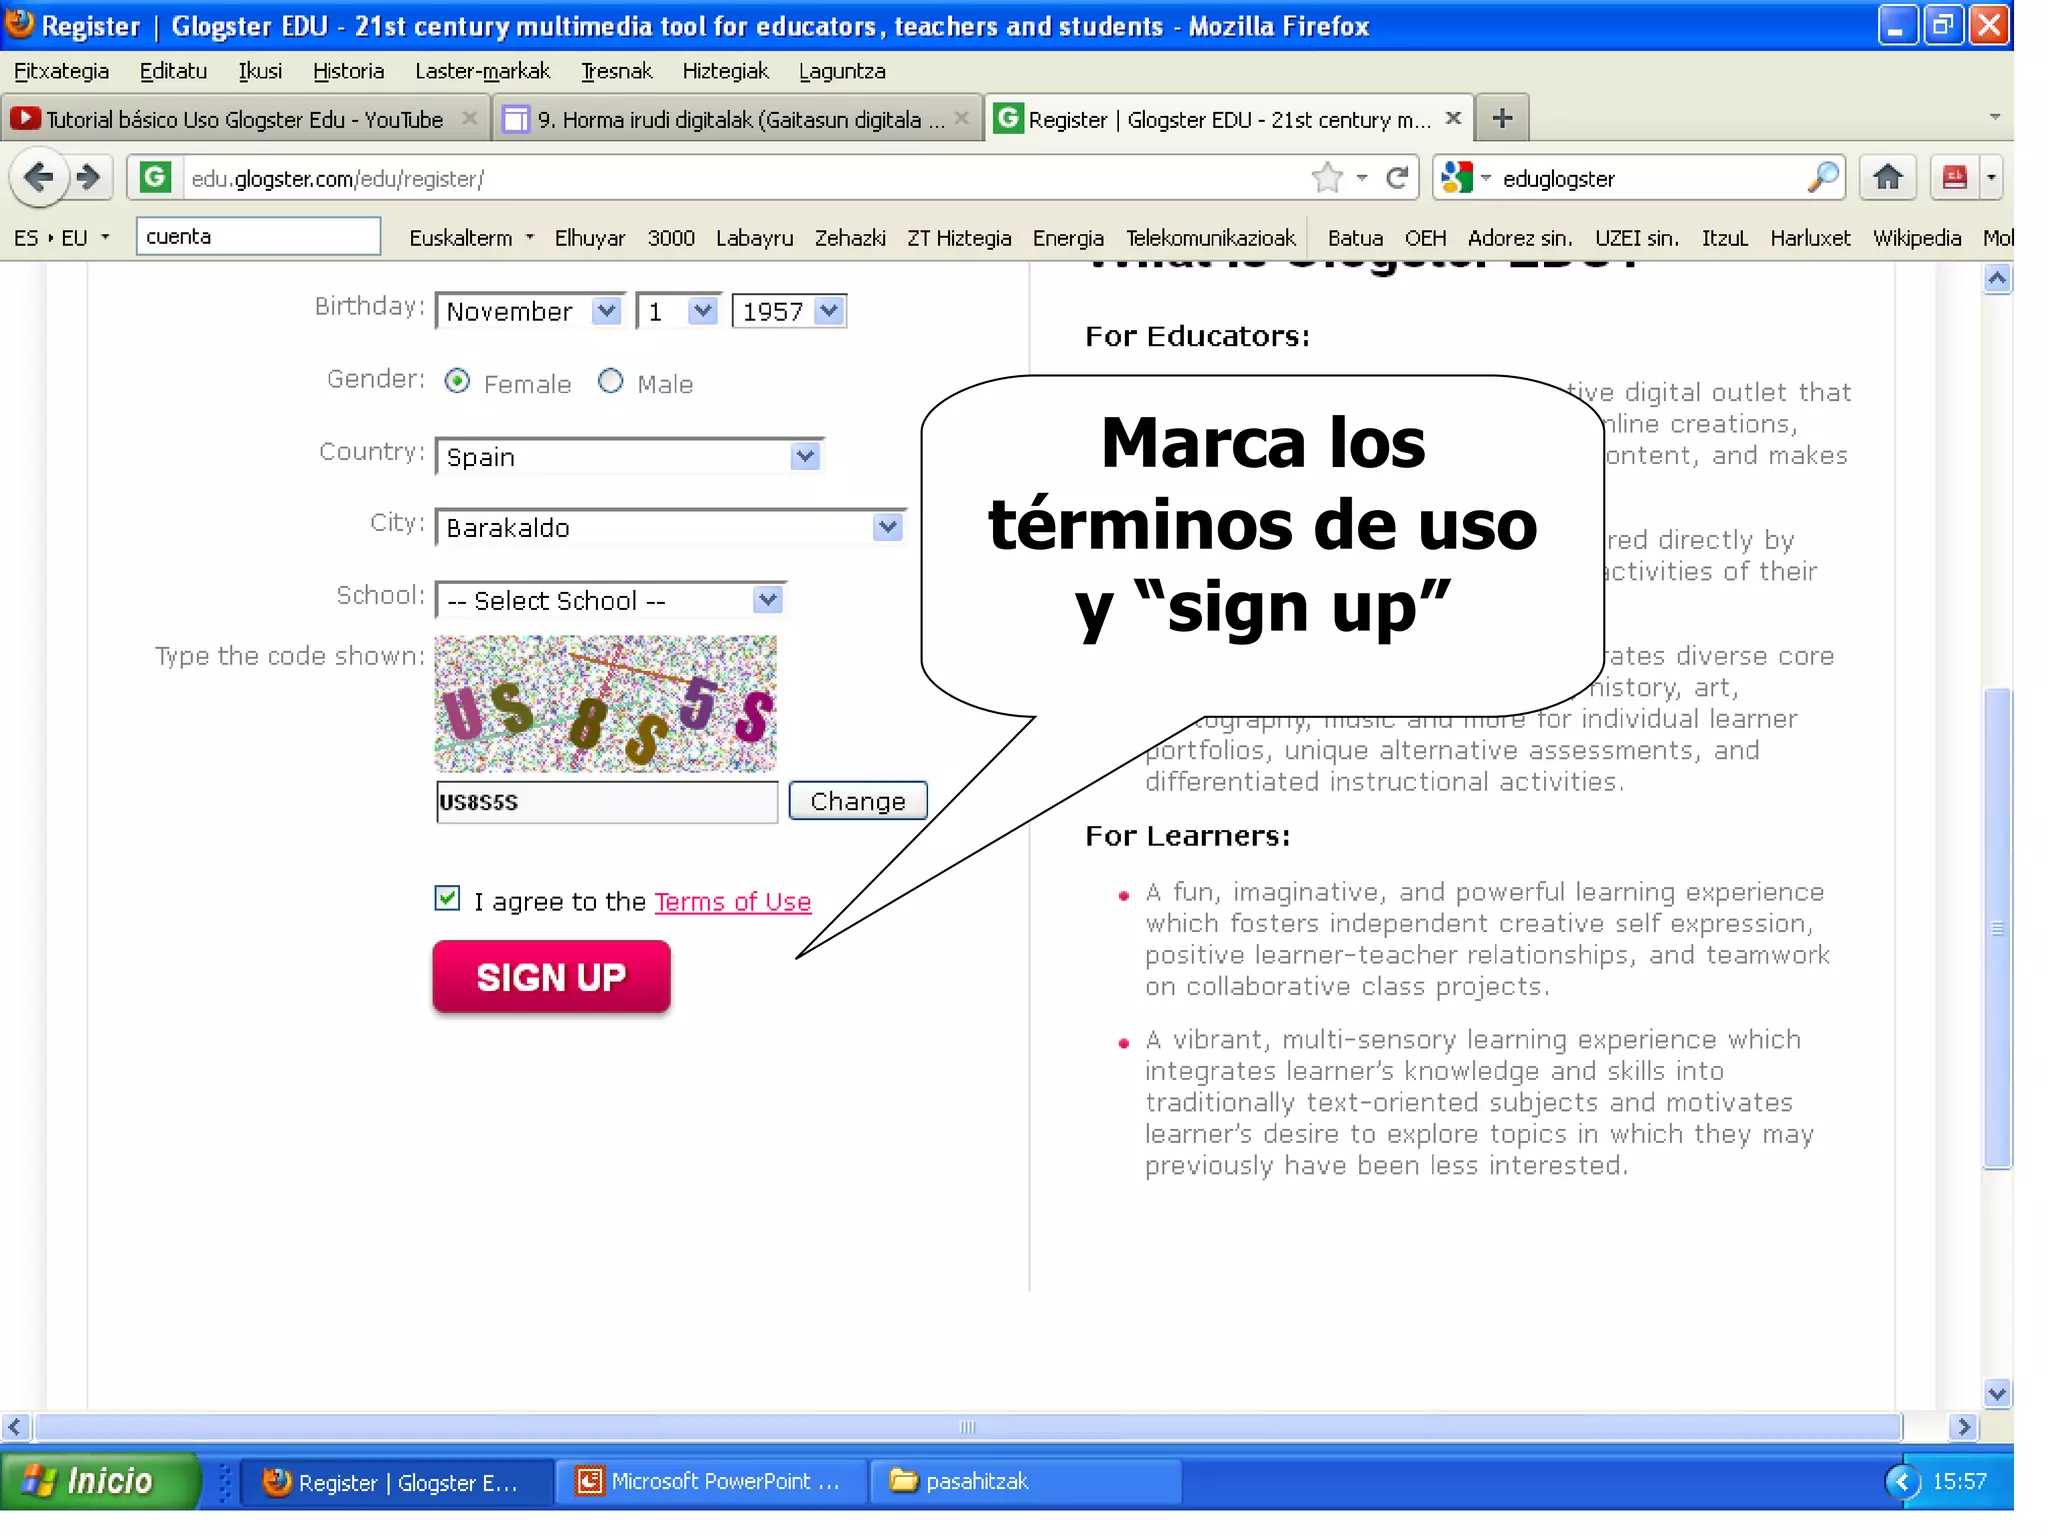This screenshot has width=2048, height=1536.
Task: Run search with the magnifier icon
Action: [1823, 177]
